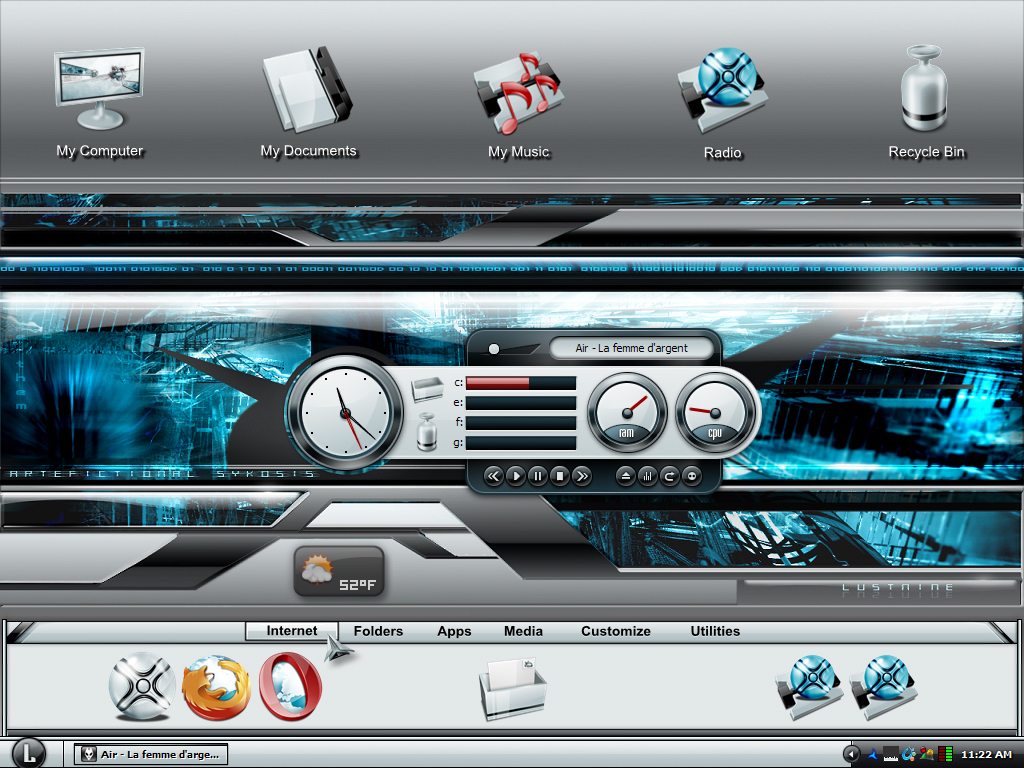Pause the playing track
Screen dimensions: 1024x768
point(537,476)
